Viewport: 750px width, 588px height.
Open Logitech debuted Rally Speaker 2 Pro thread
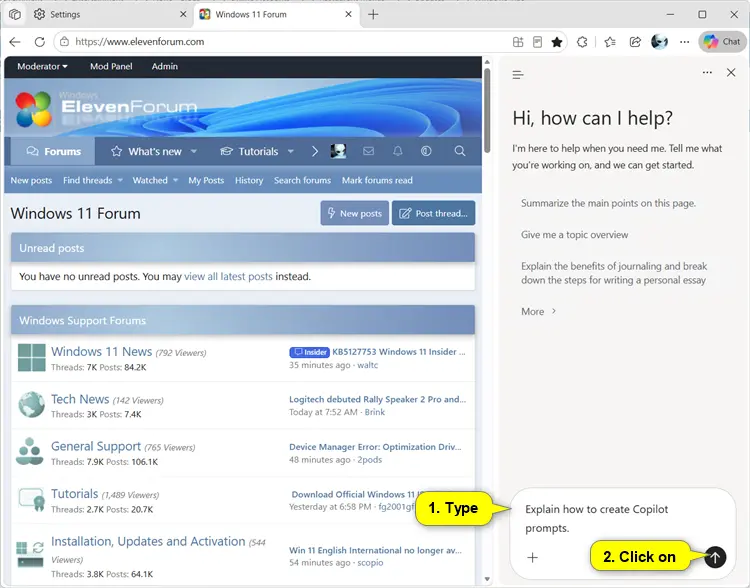(x=377, y=399)
